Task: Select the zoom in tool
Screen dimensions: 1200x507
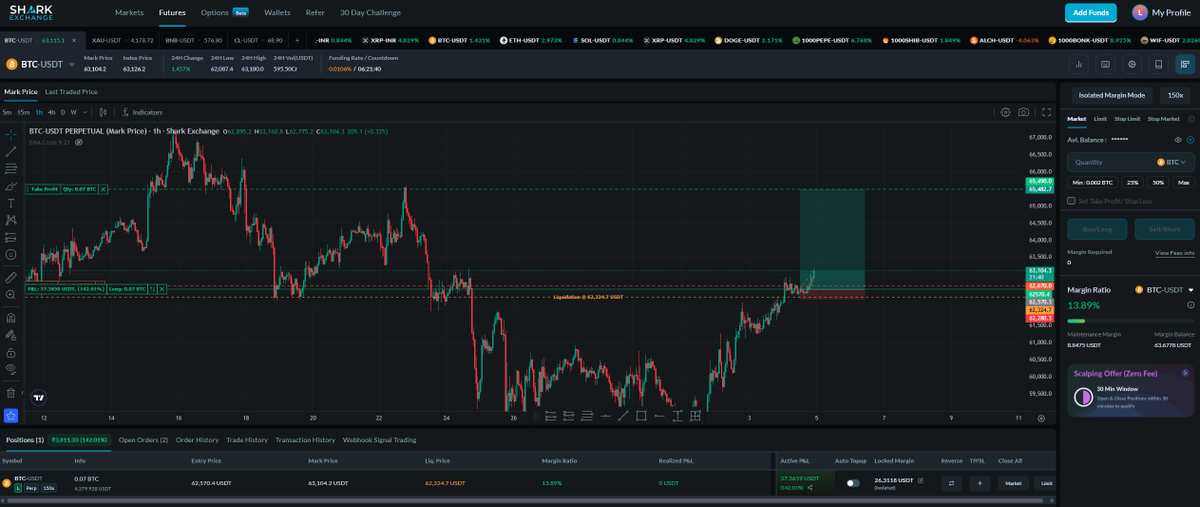Action: pos(10,295)
